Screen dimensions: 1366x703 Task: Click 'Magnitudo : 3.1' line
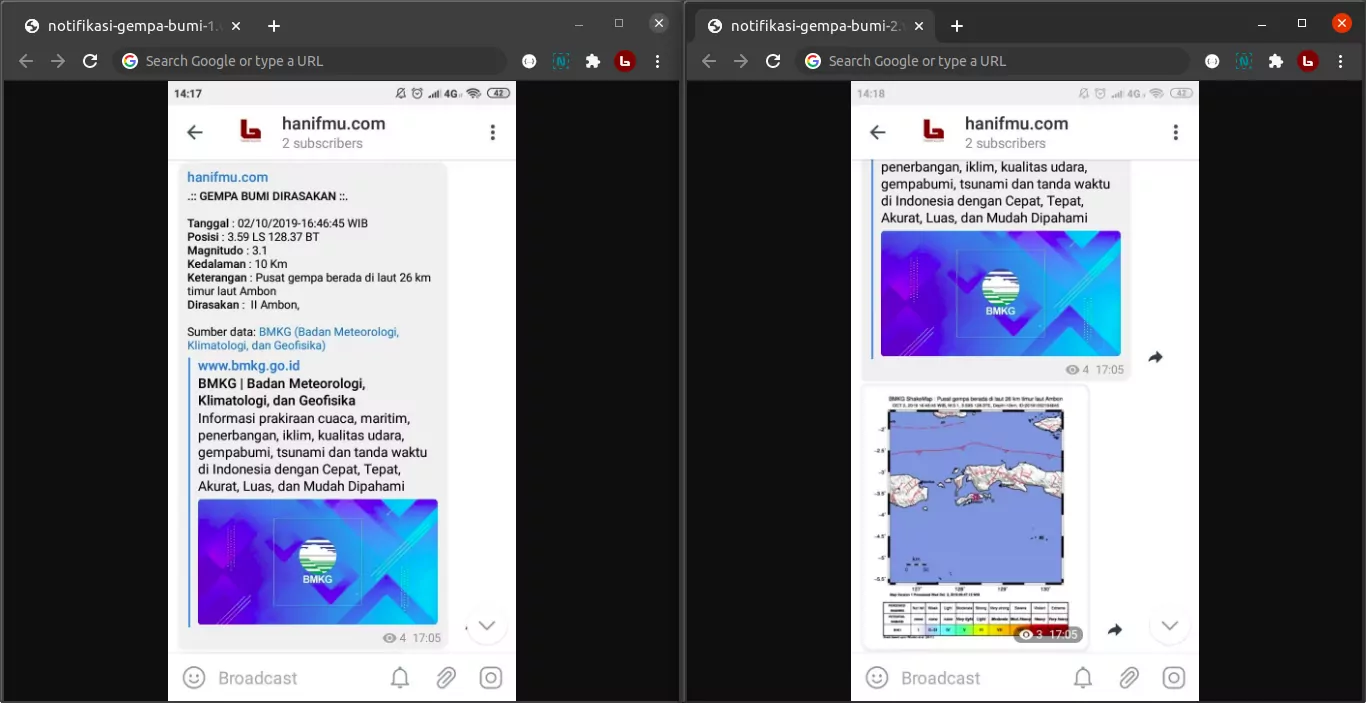pyautogui.click(x=227, y=251)
